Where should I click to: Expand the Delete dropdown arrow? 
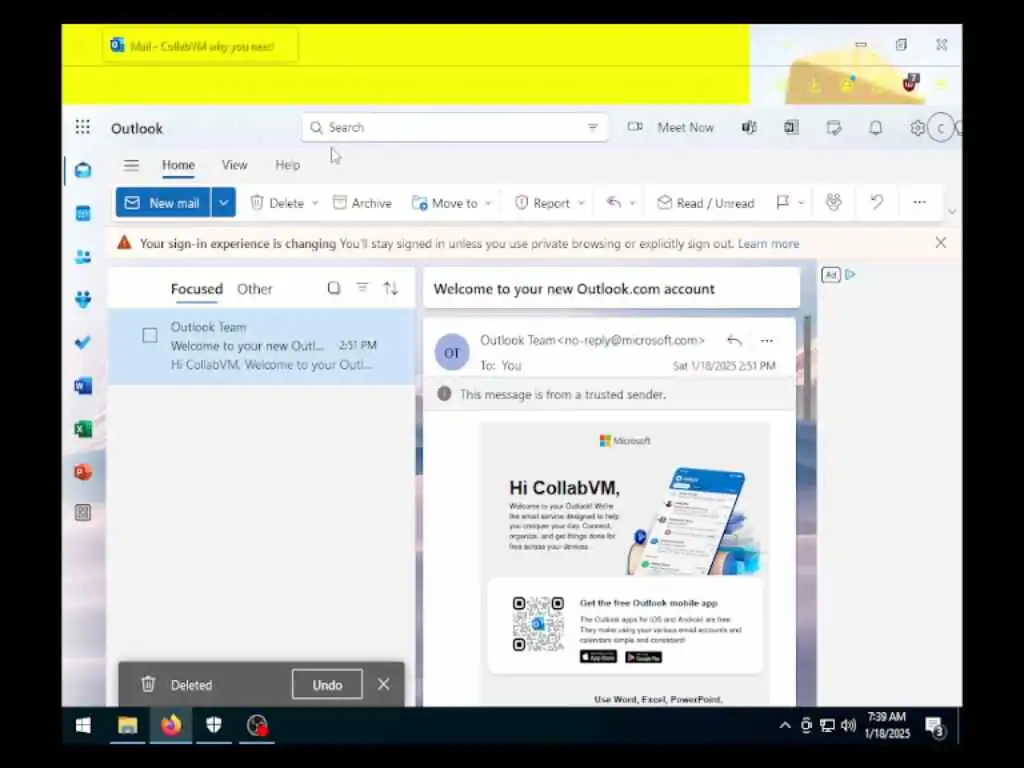315,203
